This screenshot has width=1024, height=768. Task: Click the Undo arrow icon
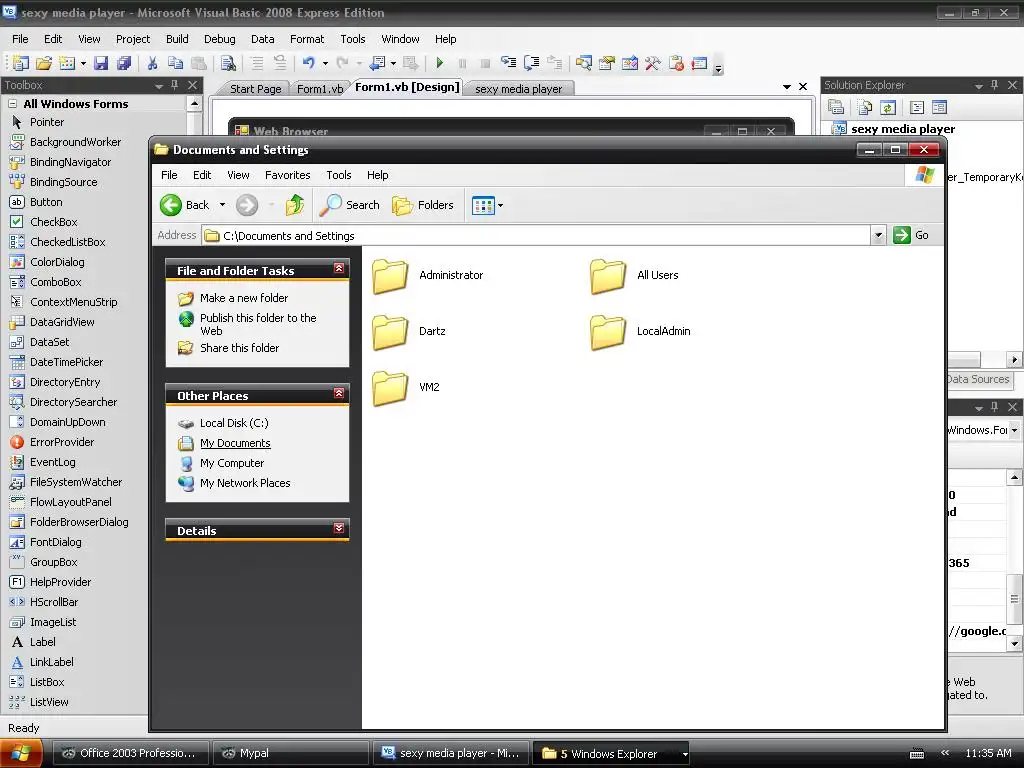[x=309, y=63]
